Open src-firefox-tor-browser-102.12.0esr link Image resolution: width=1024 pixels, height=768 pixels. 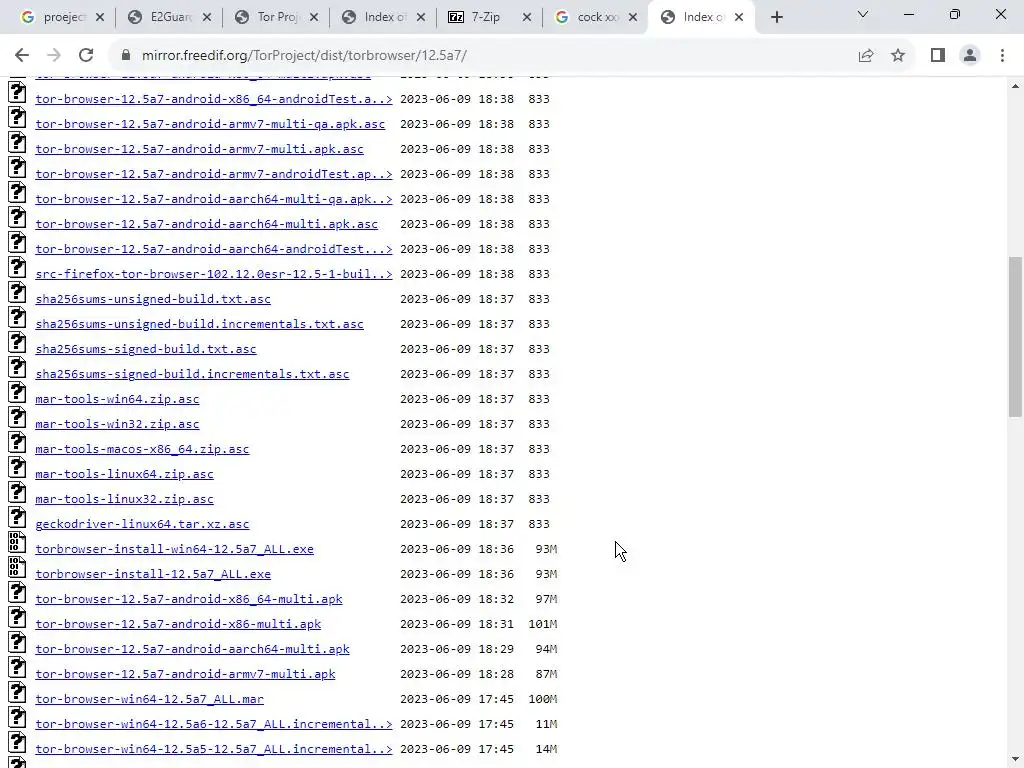(x=214, y=274)
